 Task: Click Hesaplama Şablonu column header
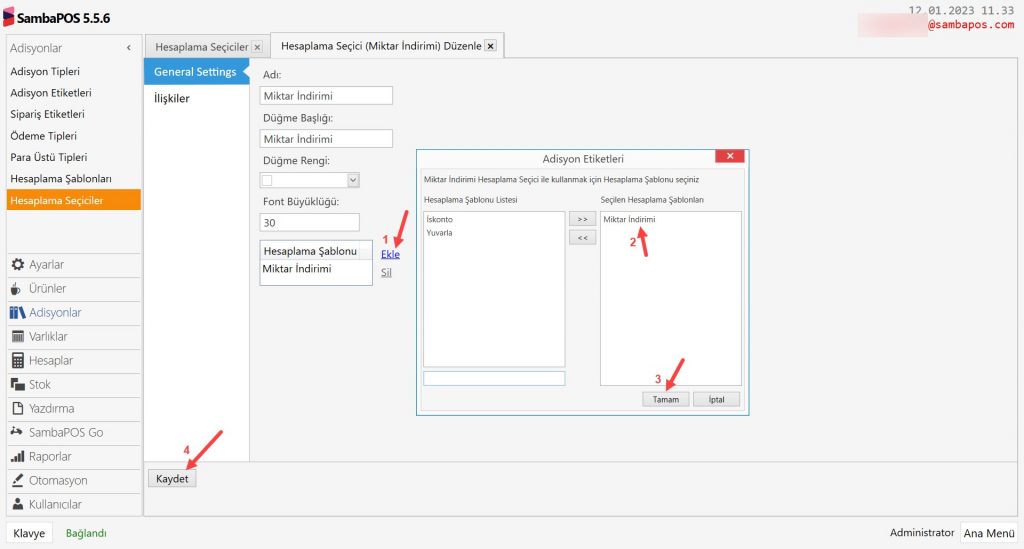310,251
